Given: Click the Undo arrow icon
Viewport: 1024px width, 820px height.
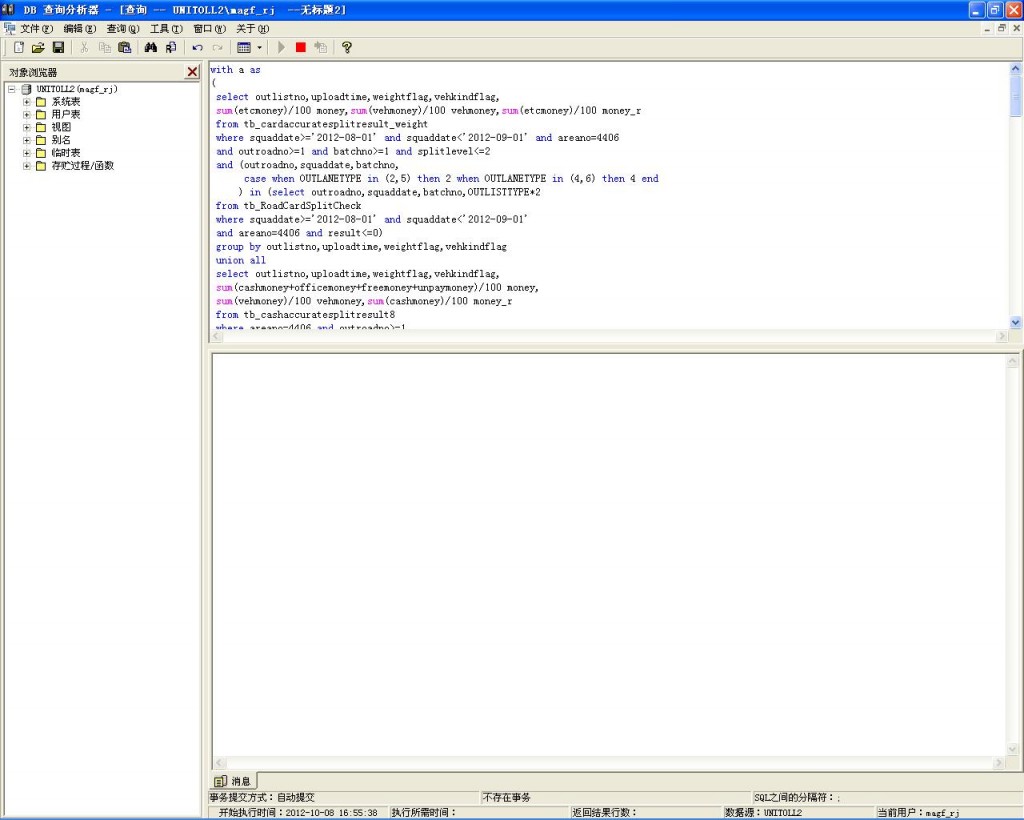Looking at the screenshot, I should [197, 47].
